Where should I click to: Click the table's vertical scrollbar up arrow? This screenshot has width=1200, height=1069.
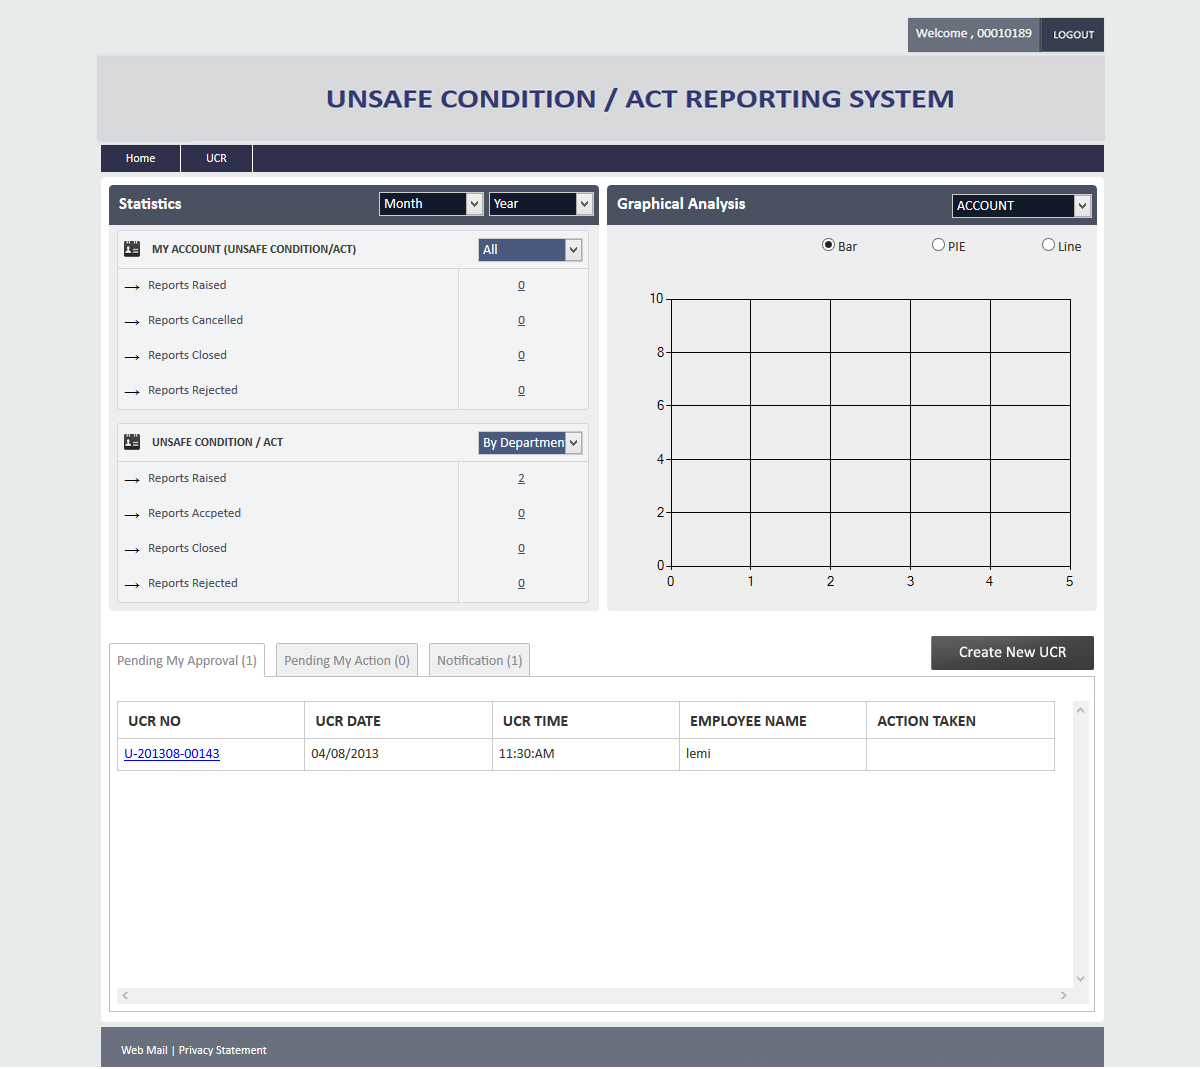1080,710
